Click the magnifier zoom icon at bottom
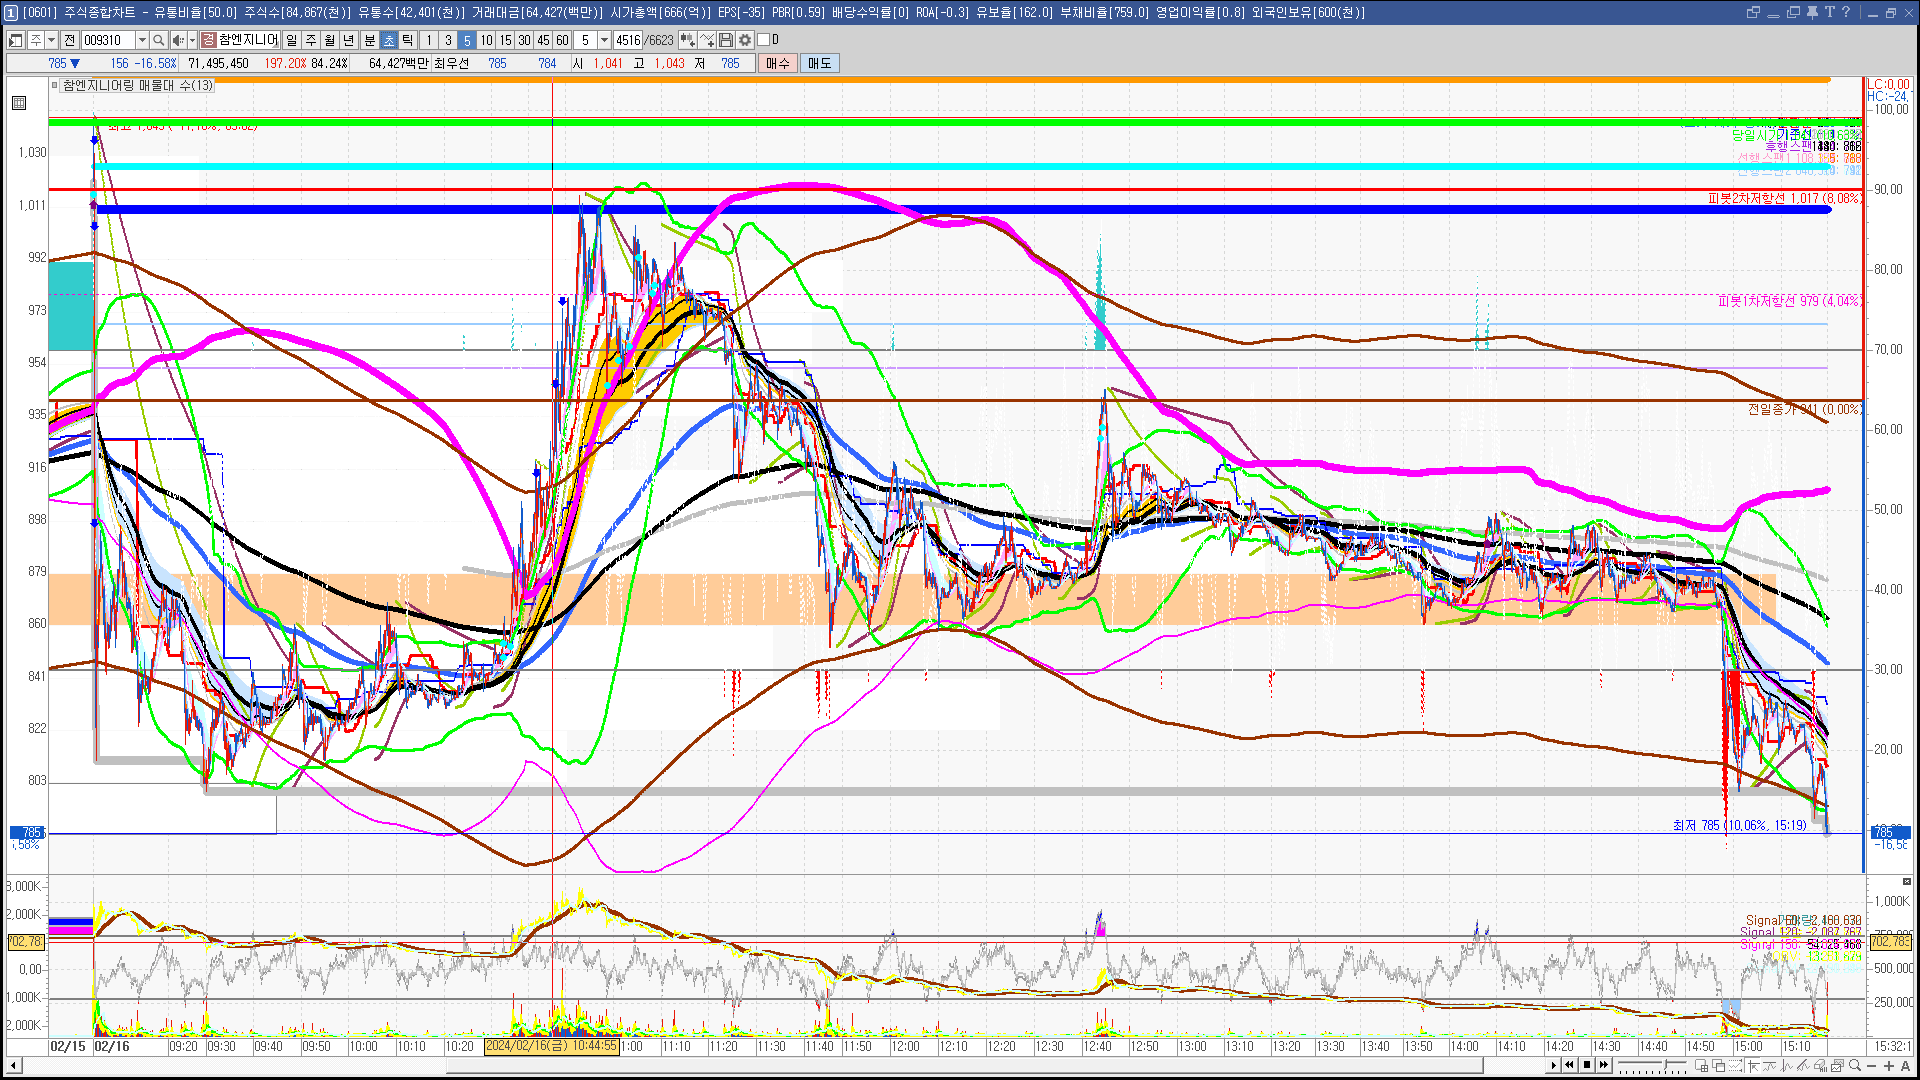Screen dimensions: 1920x1080 pyautogui.click(x=1855, y=1065)
